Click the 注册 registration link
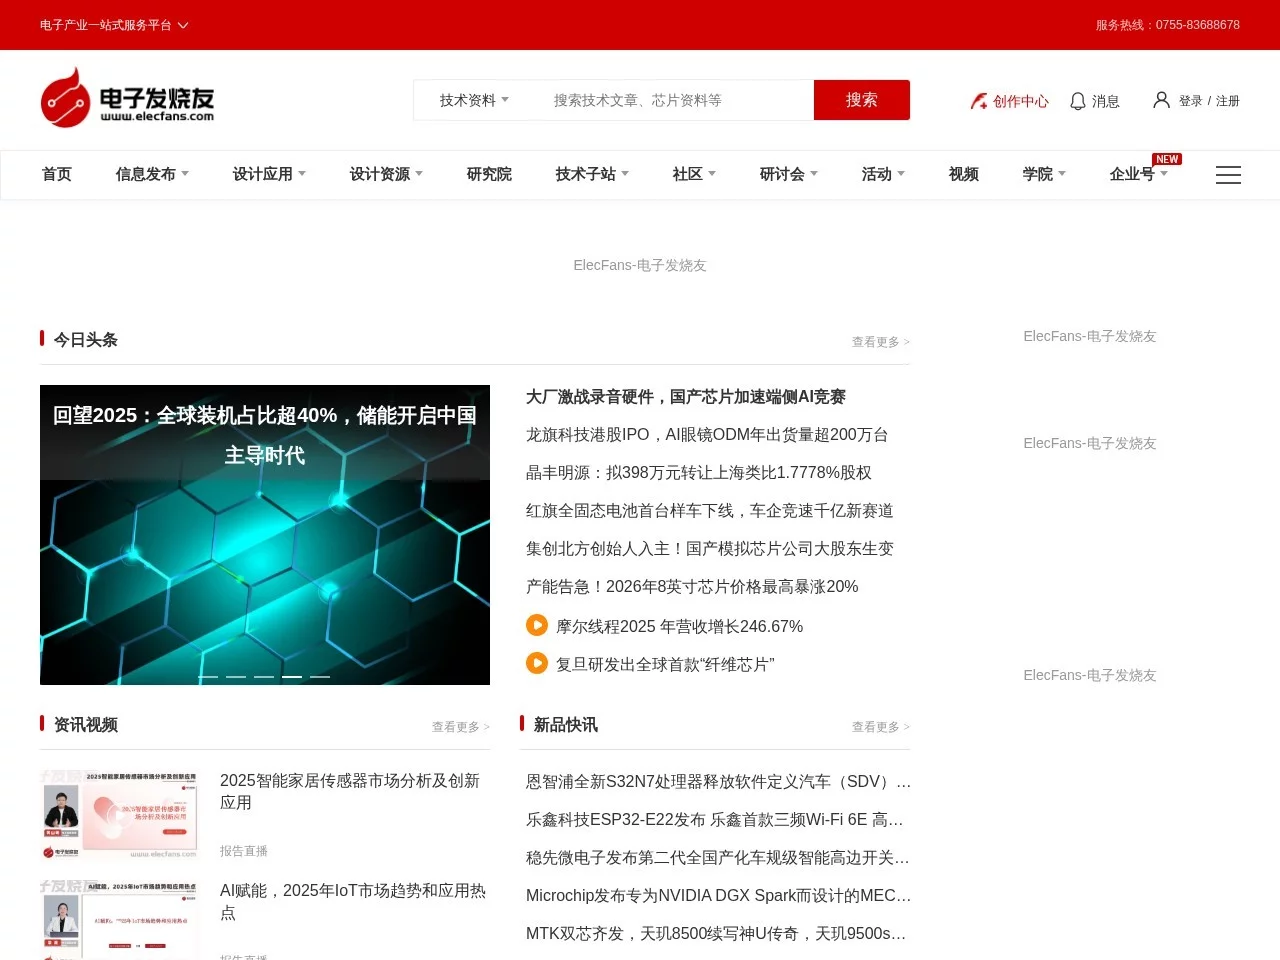The width and height of the screenshot is (1280, 960). pos(1228,100)
